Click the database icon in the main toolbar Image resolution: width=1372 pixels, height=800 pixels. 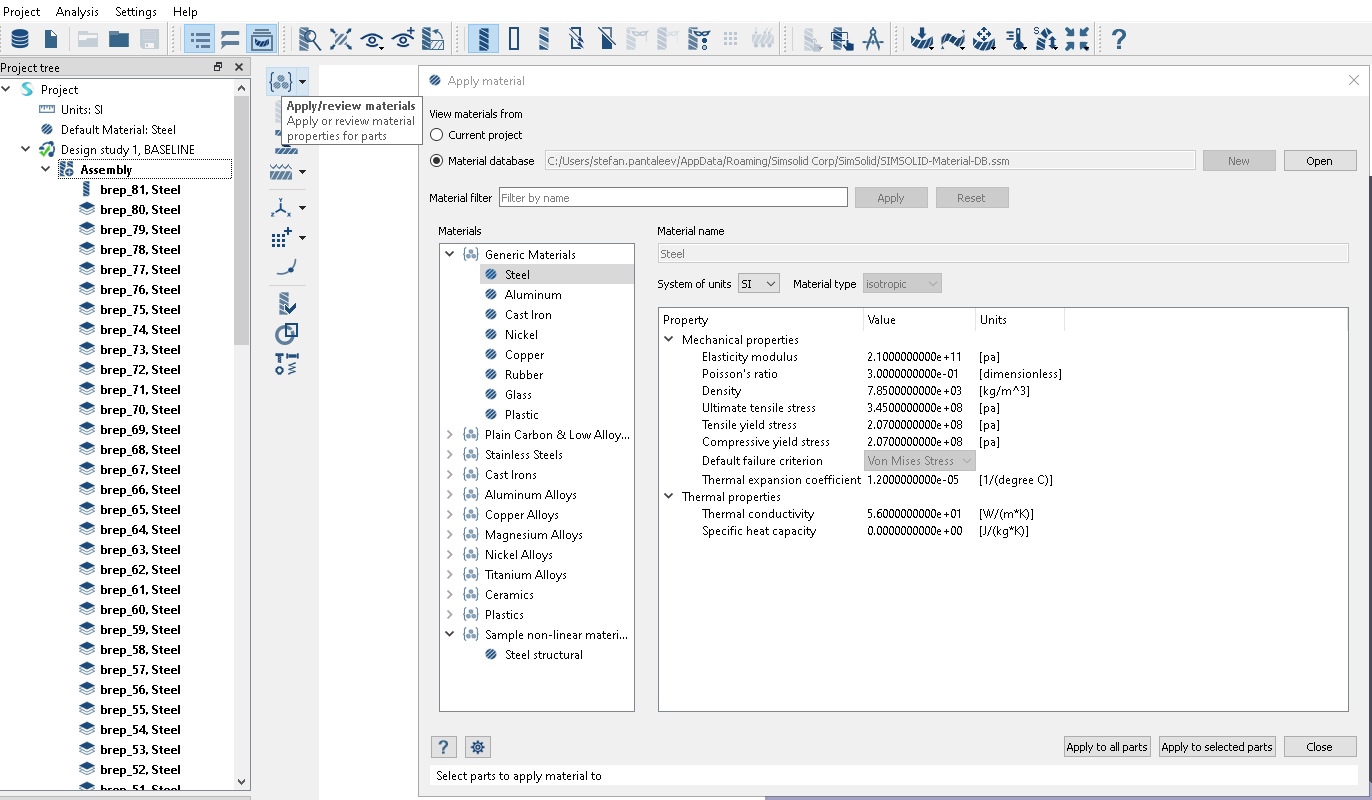pyautogui.click(x=20, y=39)
